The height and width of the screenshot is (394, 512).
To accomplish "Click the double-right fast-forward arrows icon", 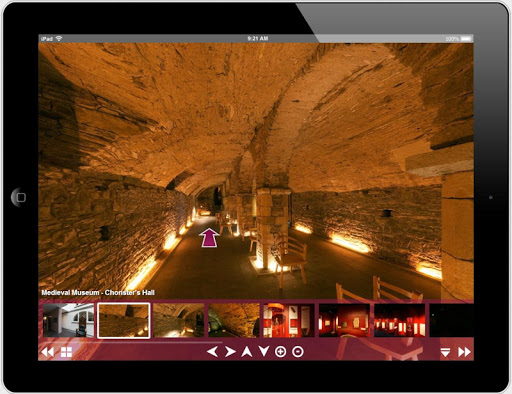I will 464,352.
